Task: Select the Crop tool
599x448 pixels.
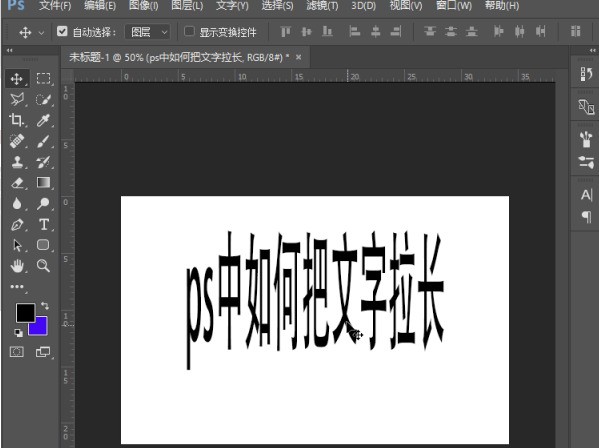Action: pyautogui.click(x=16, y=120)
